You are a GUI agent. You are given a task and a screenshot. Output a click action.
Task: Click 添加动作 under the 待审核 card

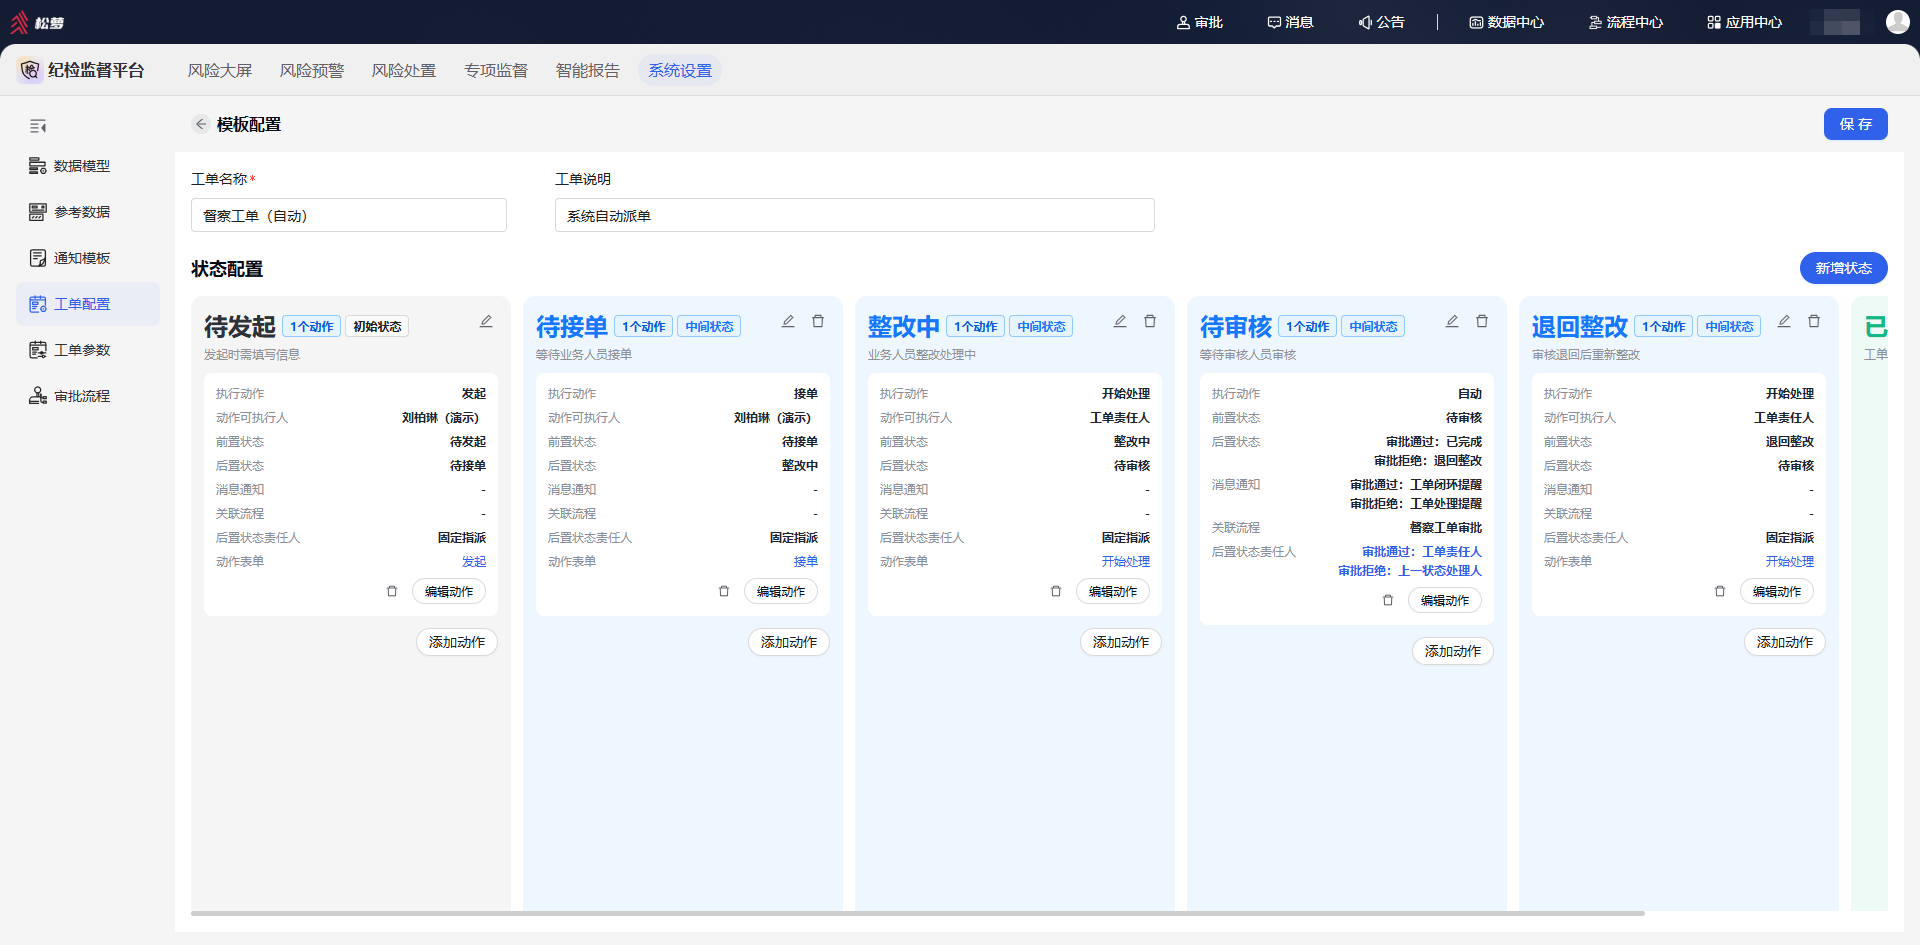click(x=1453, y=651)
